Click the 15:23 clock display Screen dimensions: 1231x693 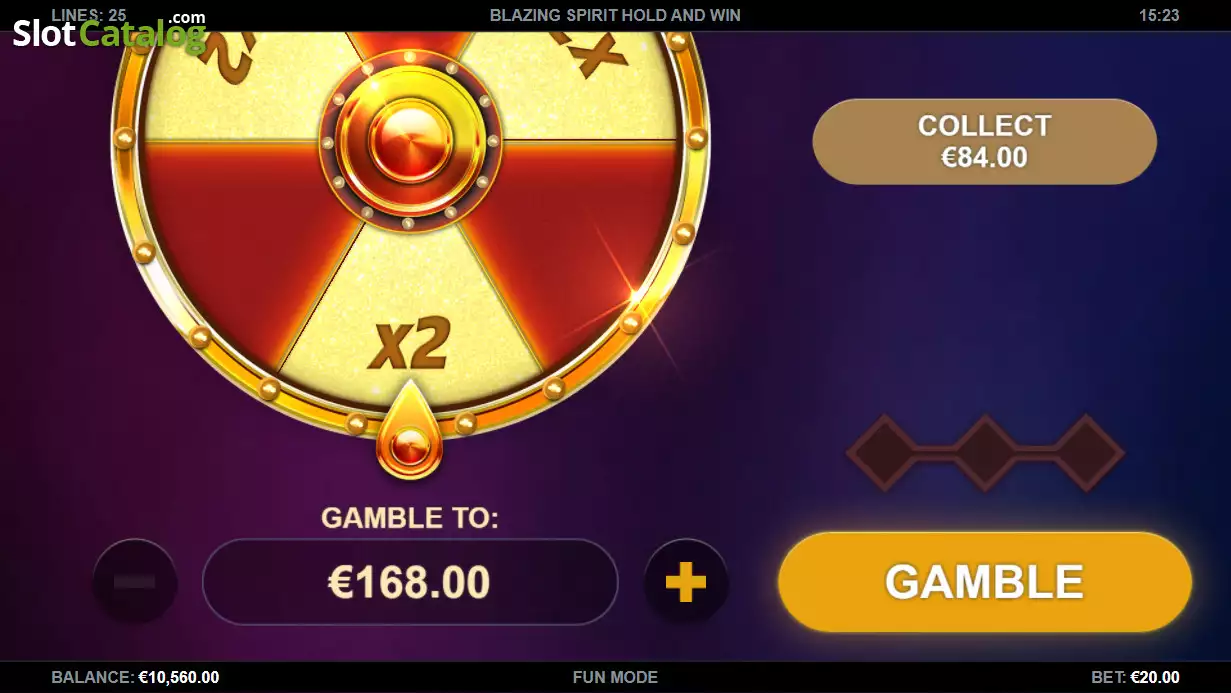click(1159, 15)
